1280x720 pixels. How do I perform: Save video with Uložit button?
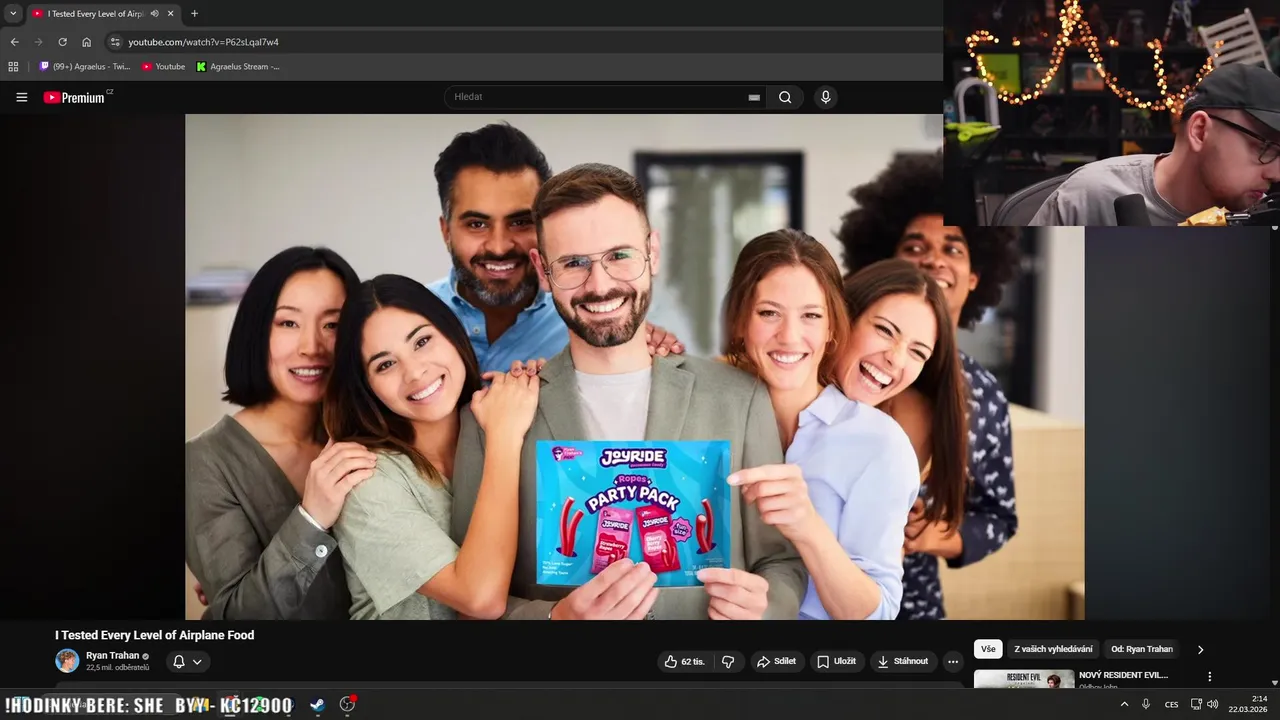click(836, 661)
